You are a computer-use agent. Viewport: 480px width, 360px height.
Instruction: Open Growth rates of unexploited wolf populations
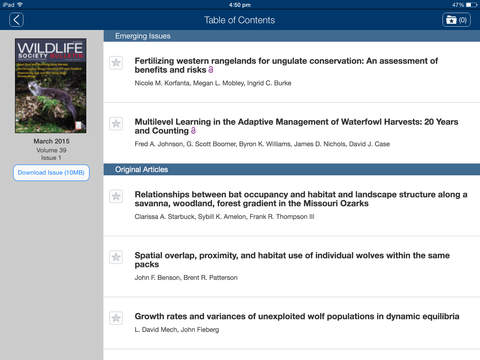[x=297, y=316]
